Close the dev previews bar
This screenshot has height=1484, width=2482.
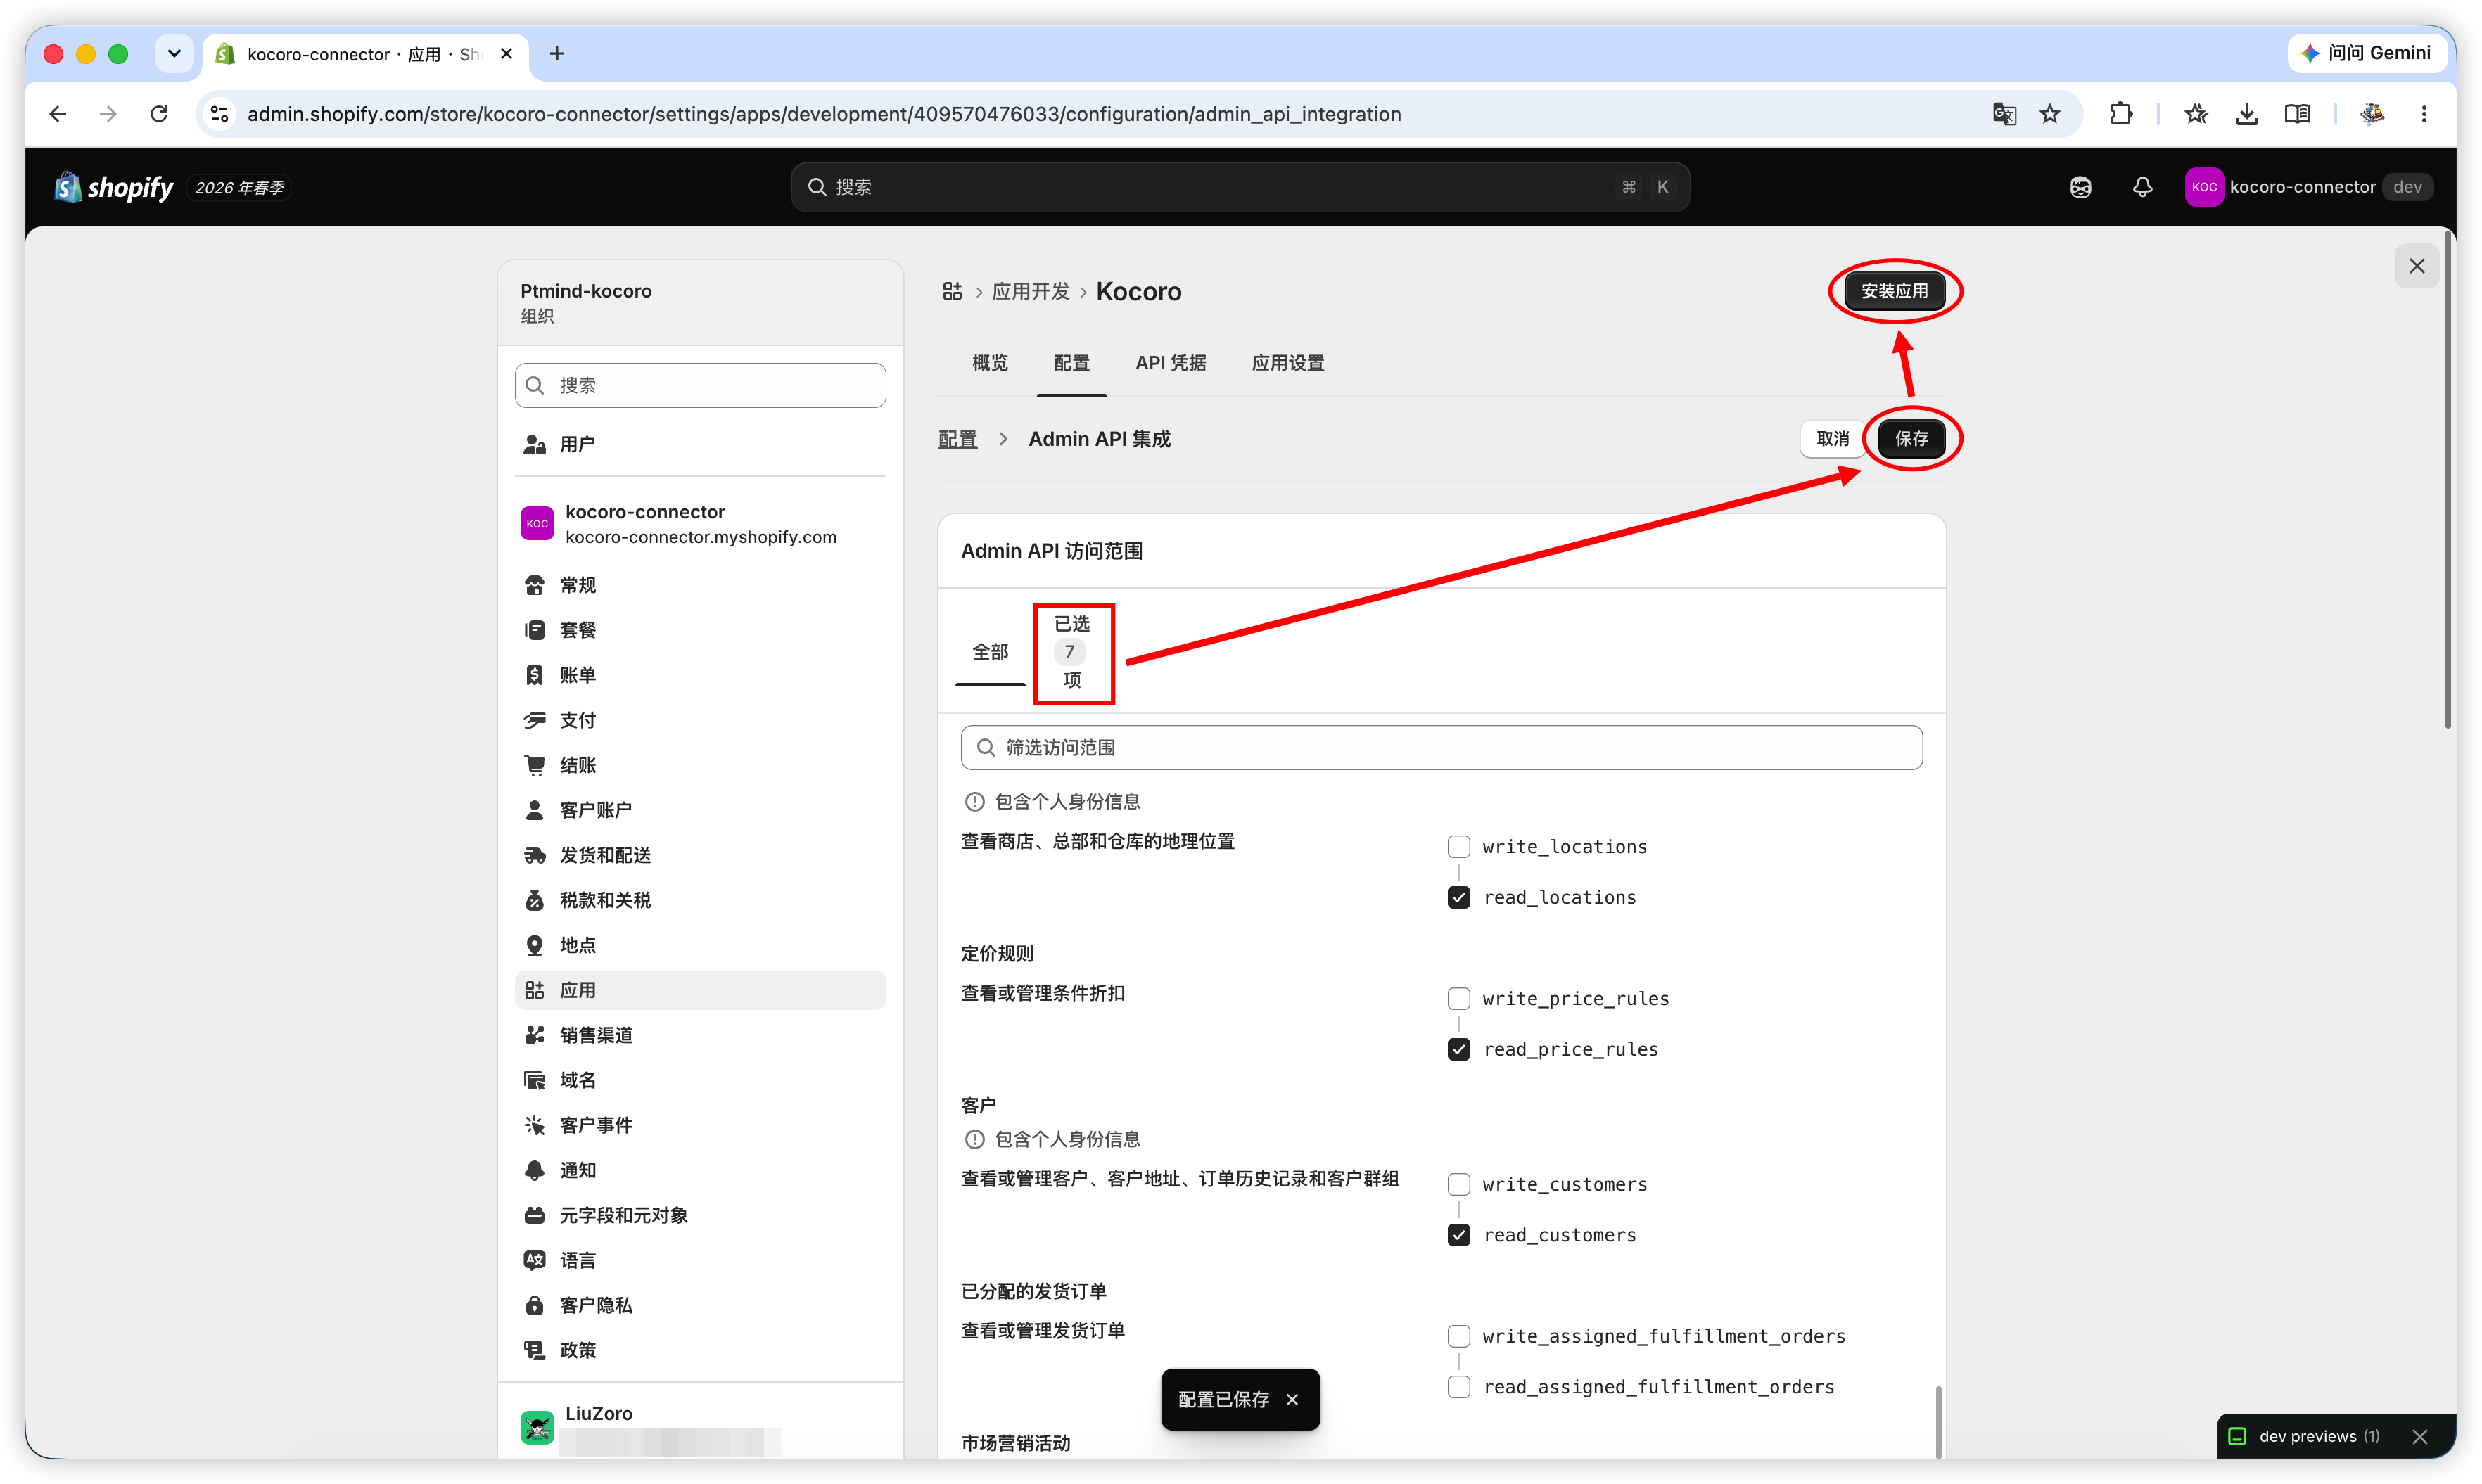pos(2420,1437)
